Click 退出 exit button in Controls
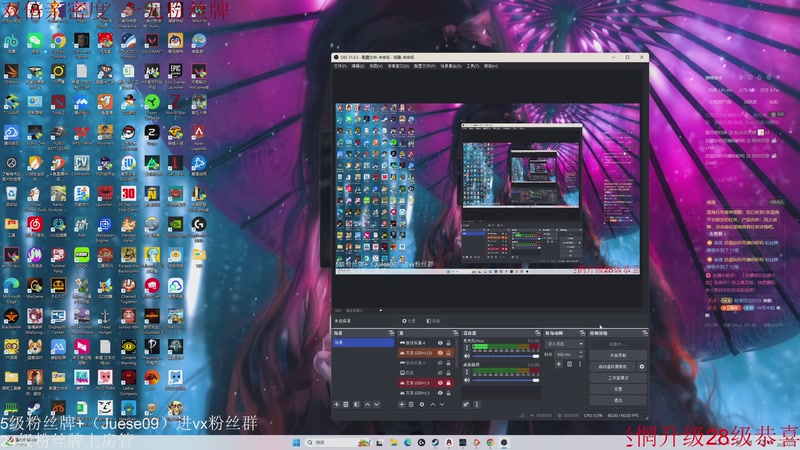The height and width of the screenshot is (450, 800). tap(618, 401)
